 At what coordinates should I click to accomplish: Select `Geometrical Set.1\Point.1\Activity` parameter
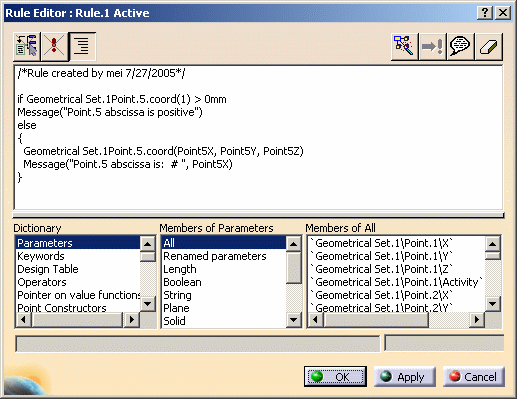(396, 282)
